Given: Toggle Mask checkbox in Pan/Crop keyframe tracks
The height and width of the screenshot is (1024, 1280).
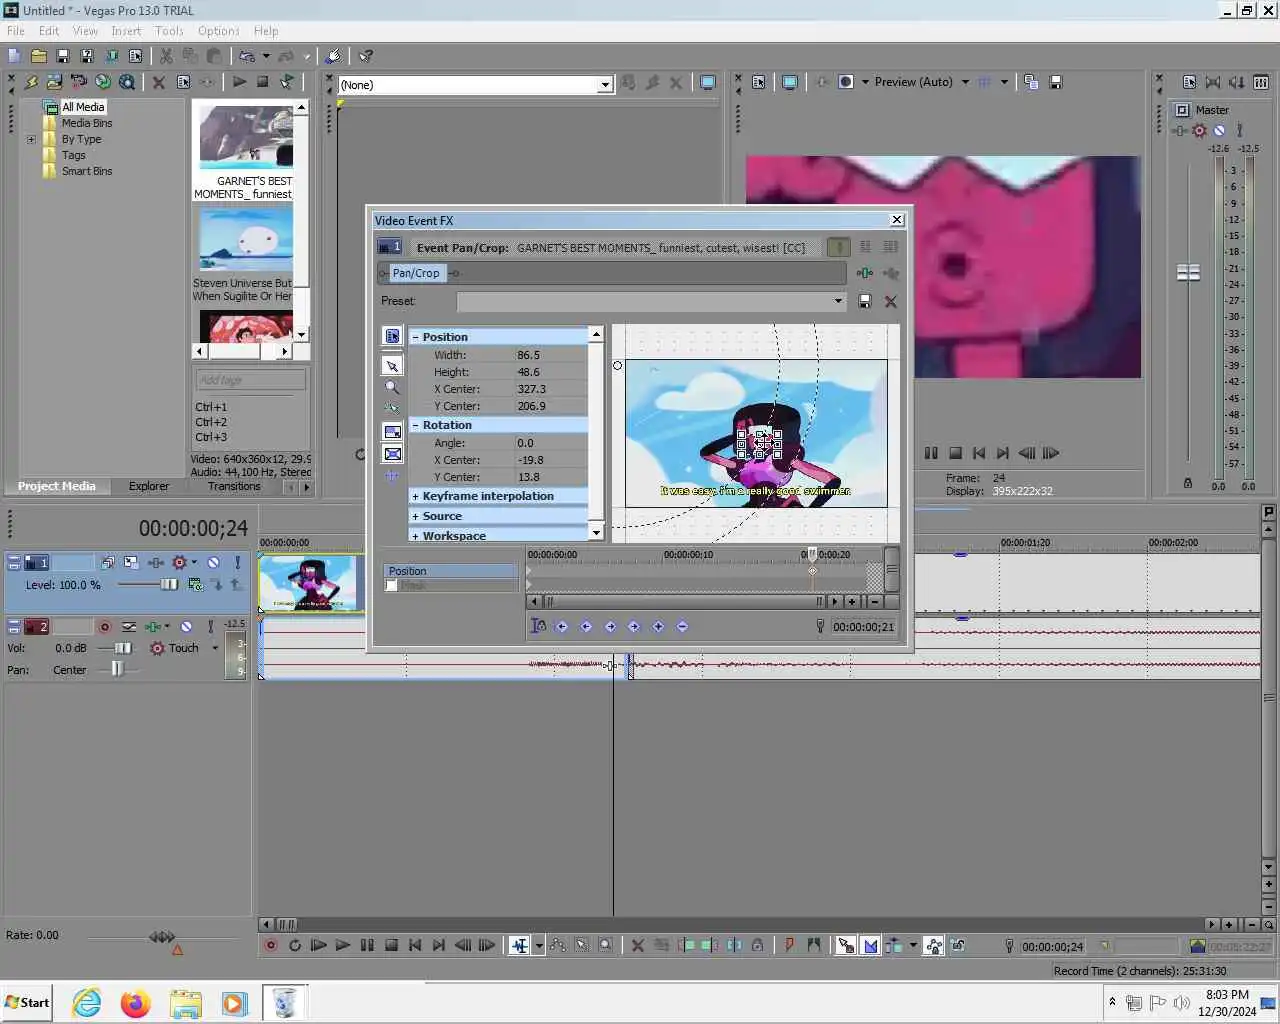Looking at the screenshot, I should 392,585.
